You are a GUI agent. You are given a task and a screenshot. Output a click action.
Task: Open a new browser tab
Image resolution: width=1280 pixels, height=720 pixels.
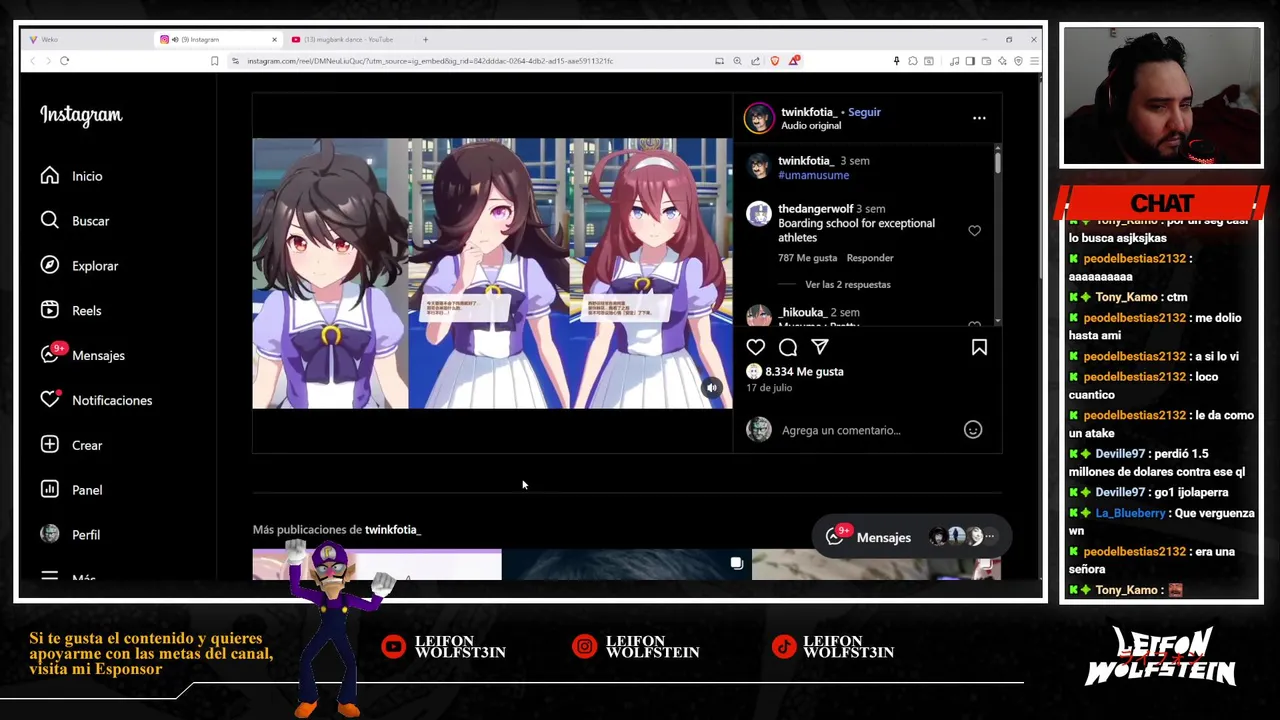tap(425, 40)
